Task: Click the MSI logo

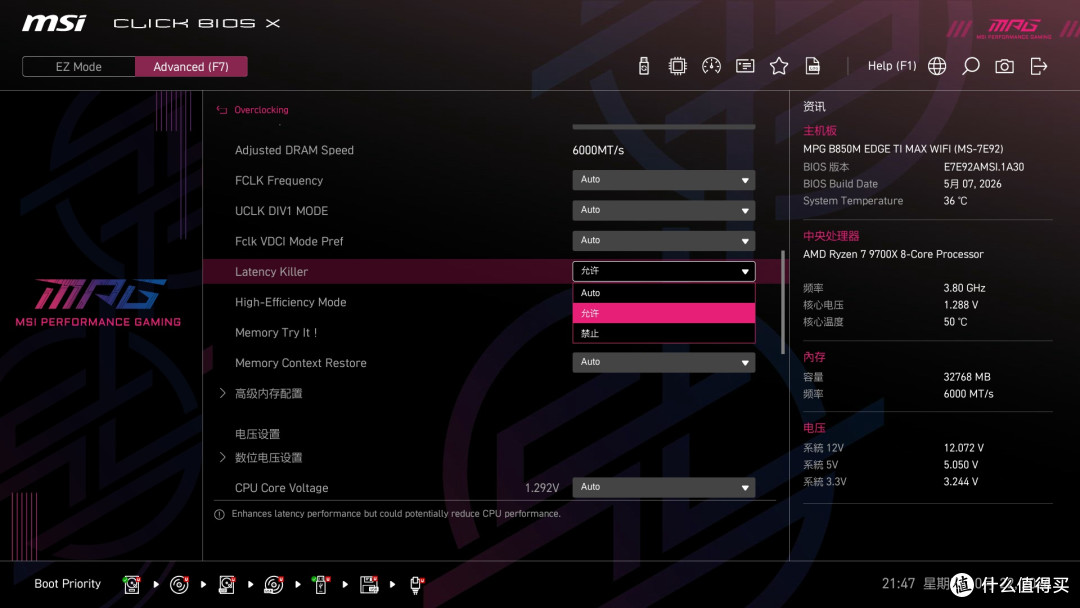Action: pos(54,23)
